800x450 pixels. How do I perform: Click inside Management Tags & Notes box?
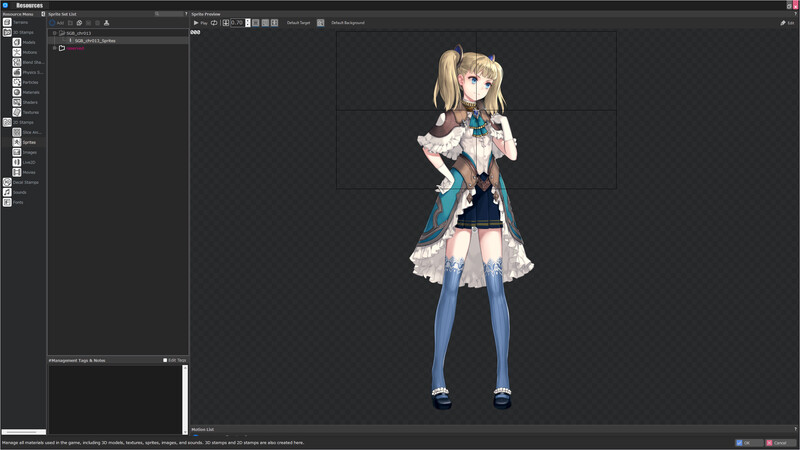(115, 400)
